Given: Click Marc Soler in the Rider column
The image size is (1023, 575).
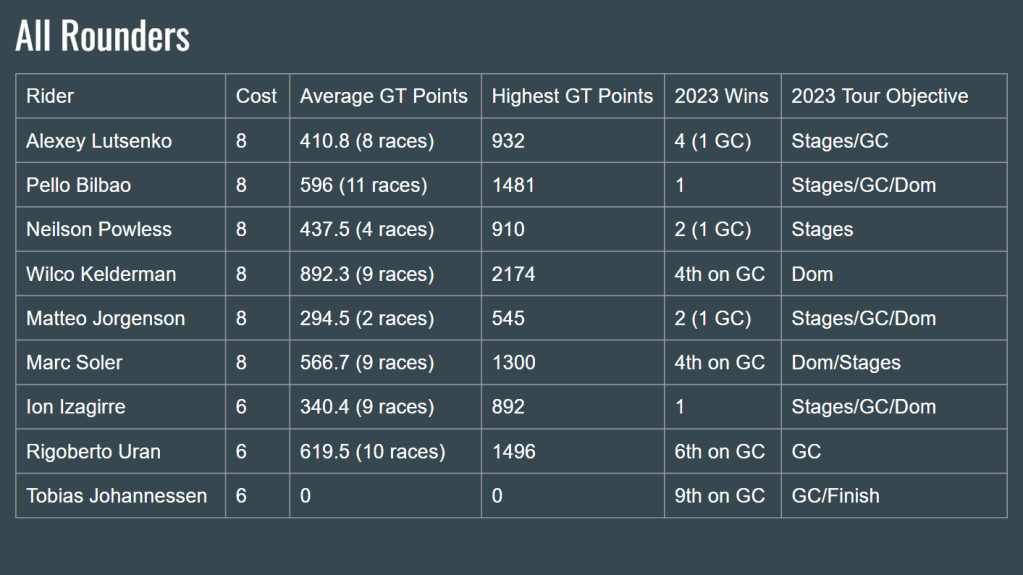Looking at the screenshot, I should (x=74, y=362).
